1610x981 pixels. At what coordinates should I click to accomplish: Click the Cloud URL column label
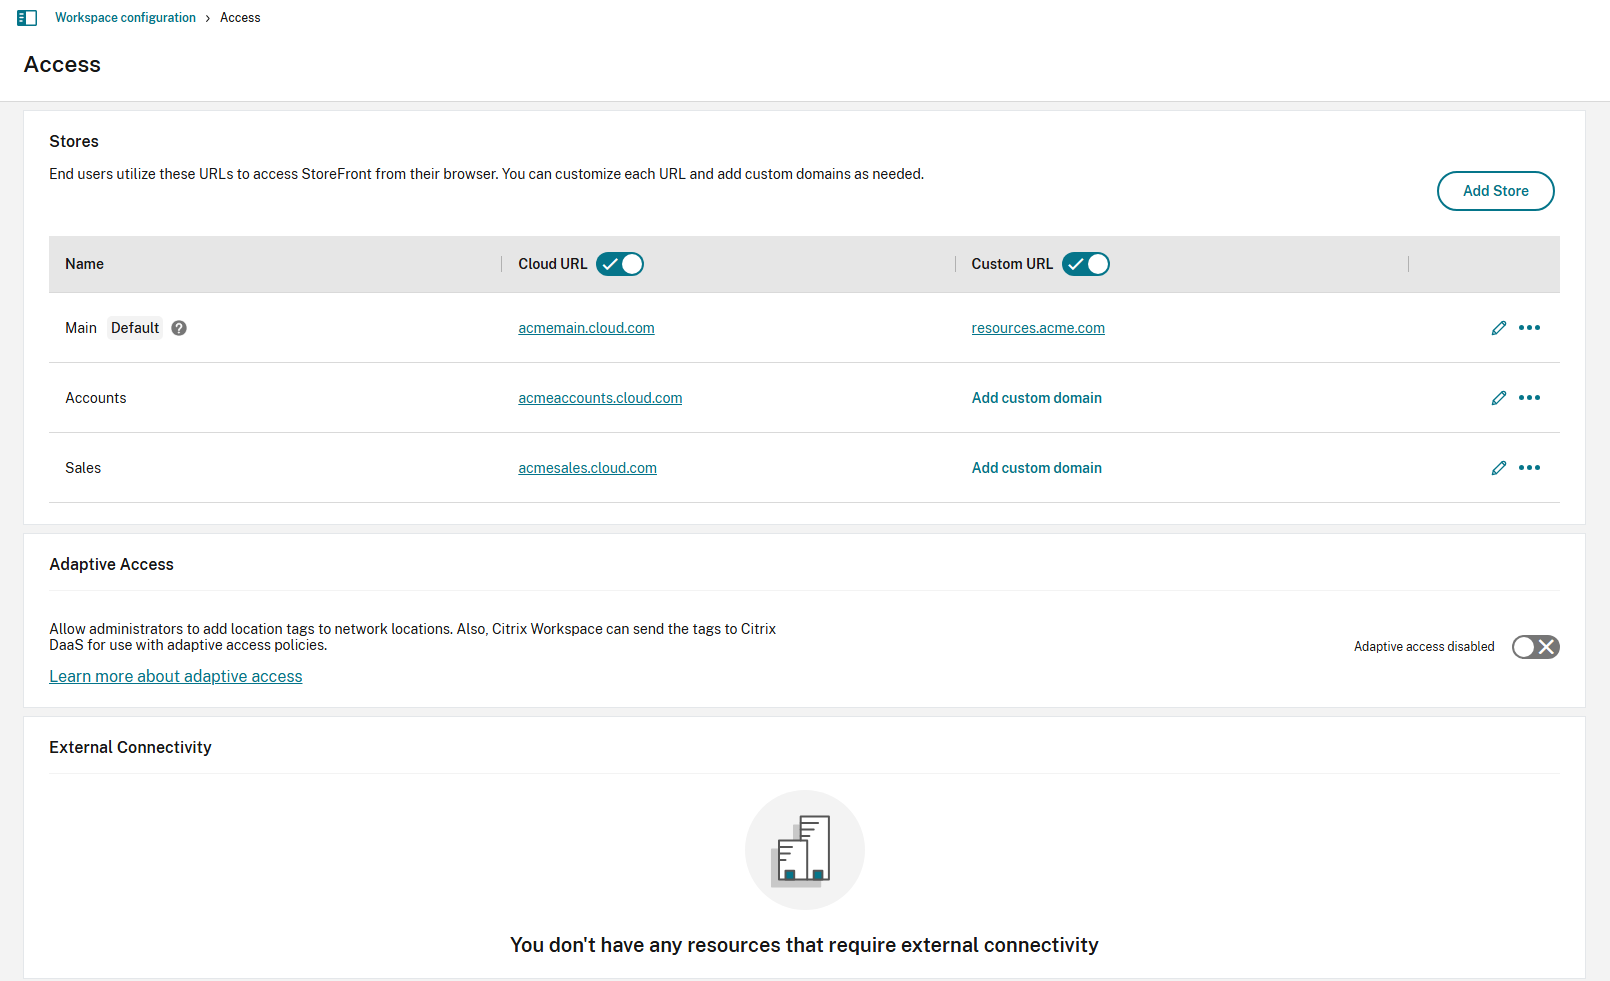[x=553, y=264]
